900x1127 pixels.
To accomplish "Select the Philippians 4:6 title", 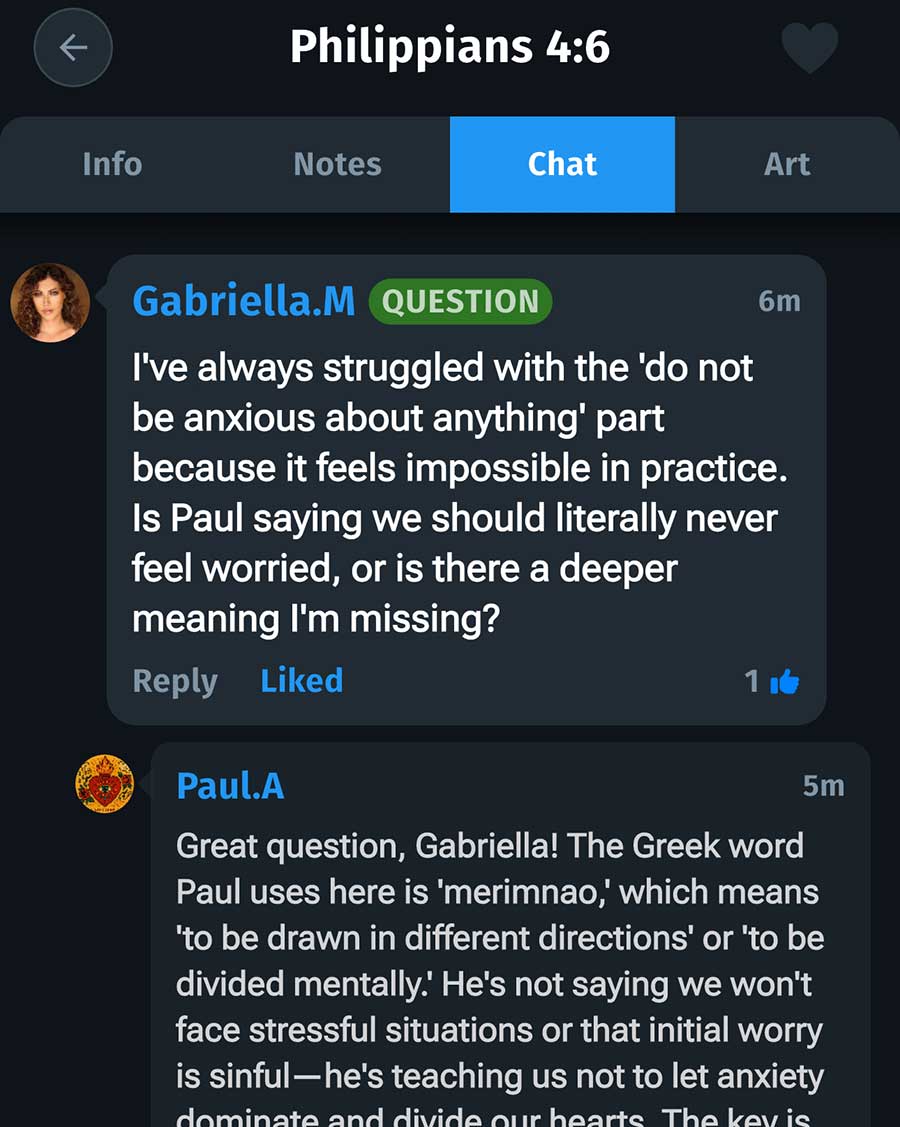I will click(449, 45).
